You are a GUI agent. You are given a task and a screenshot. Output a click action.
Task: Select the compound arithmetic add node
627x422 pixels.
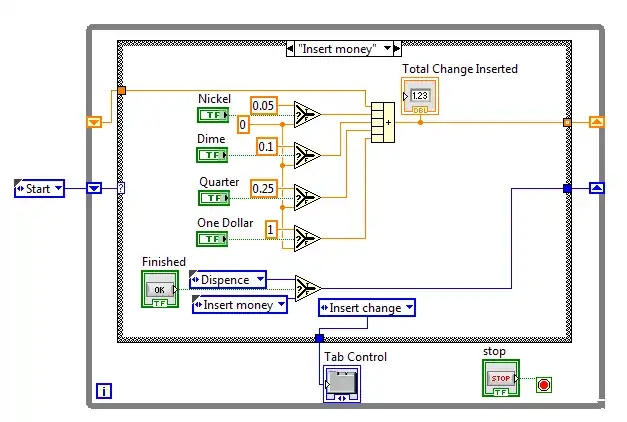point(382,123)
